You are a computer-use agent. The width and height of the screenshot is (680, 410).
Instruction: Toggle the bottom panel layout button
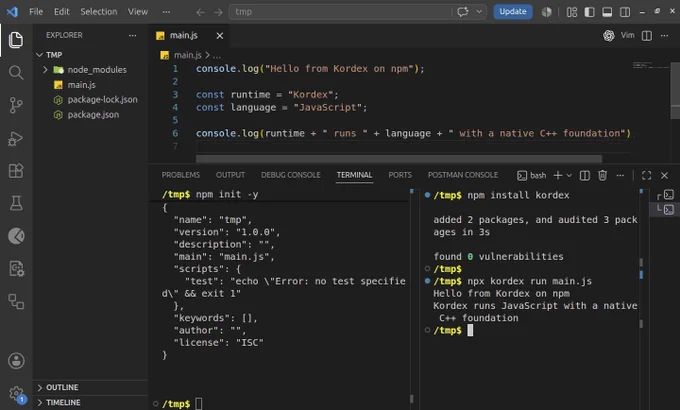pos(607,12)
